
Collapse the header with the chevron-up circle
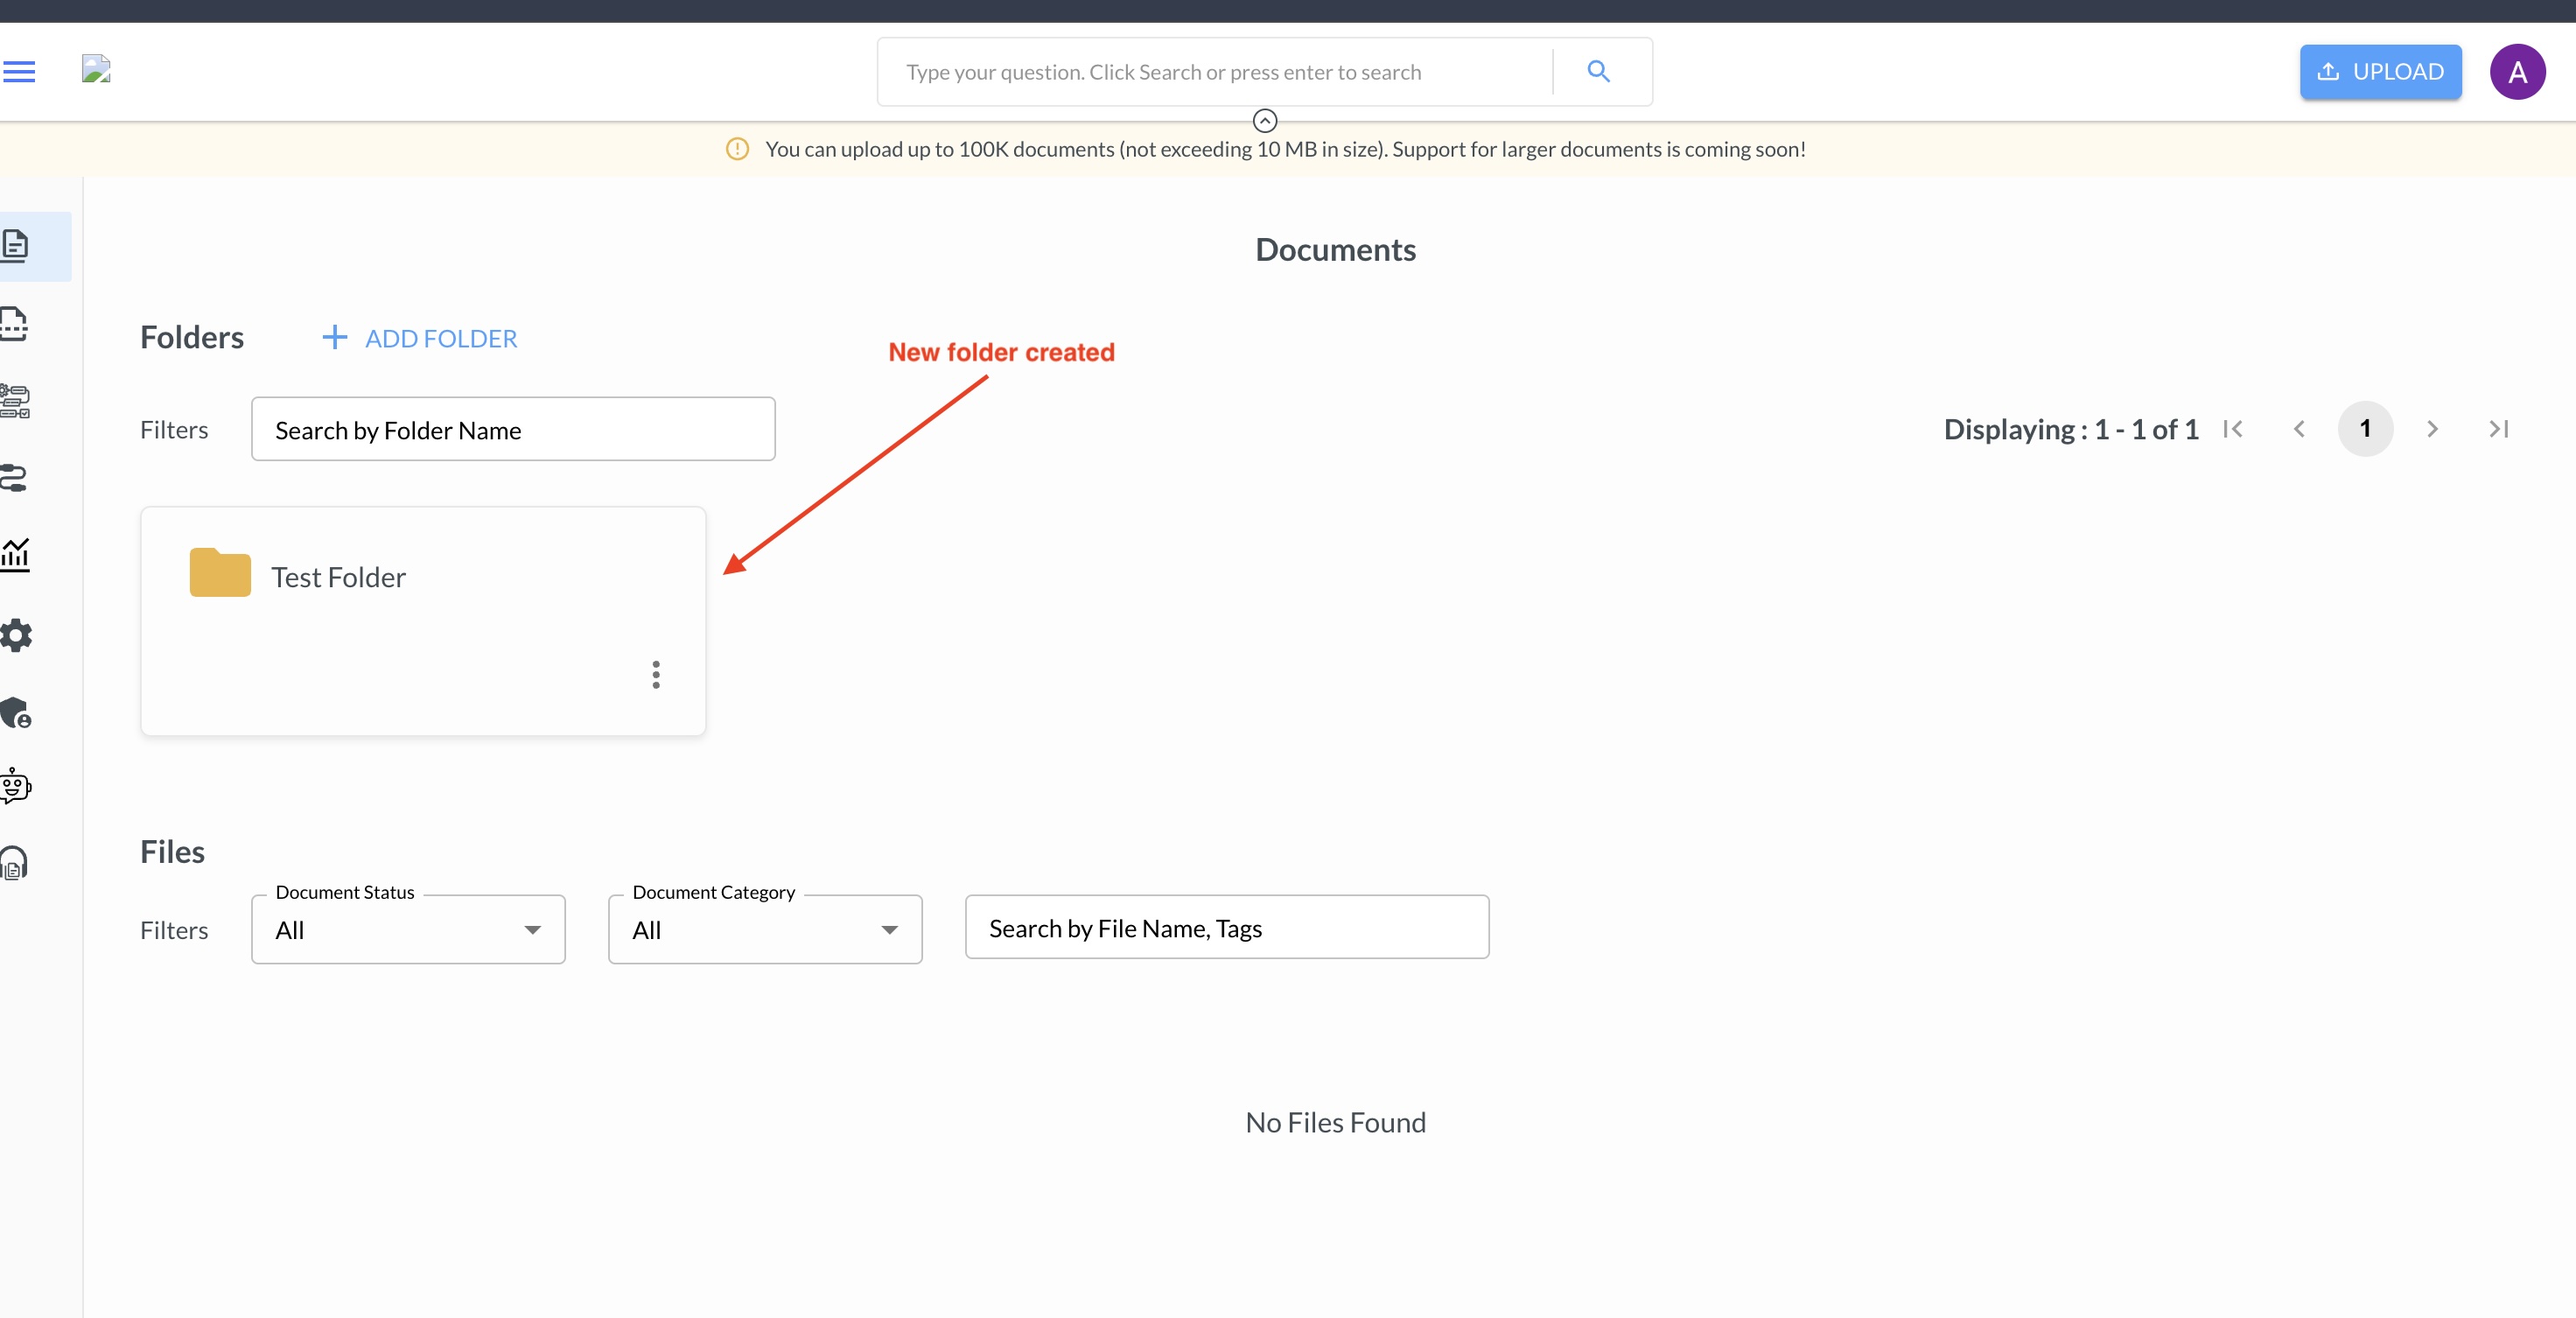pyautogui.click(x=1265, y=121)
